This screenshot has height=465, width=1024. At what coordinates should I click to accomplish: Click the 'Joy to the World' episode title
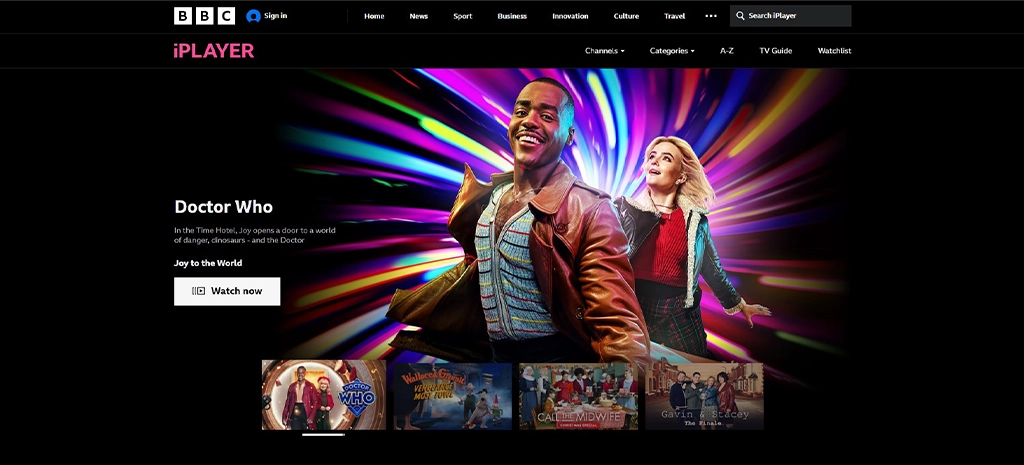click(208, 263)
